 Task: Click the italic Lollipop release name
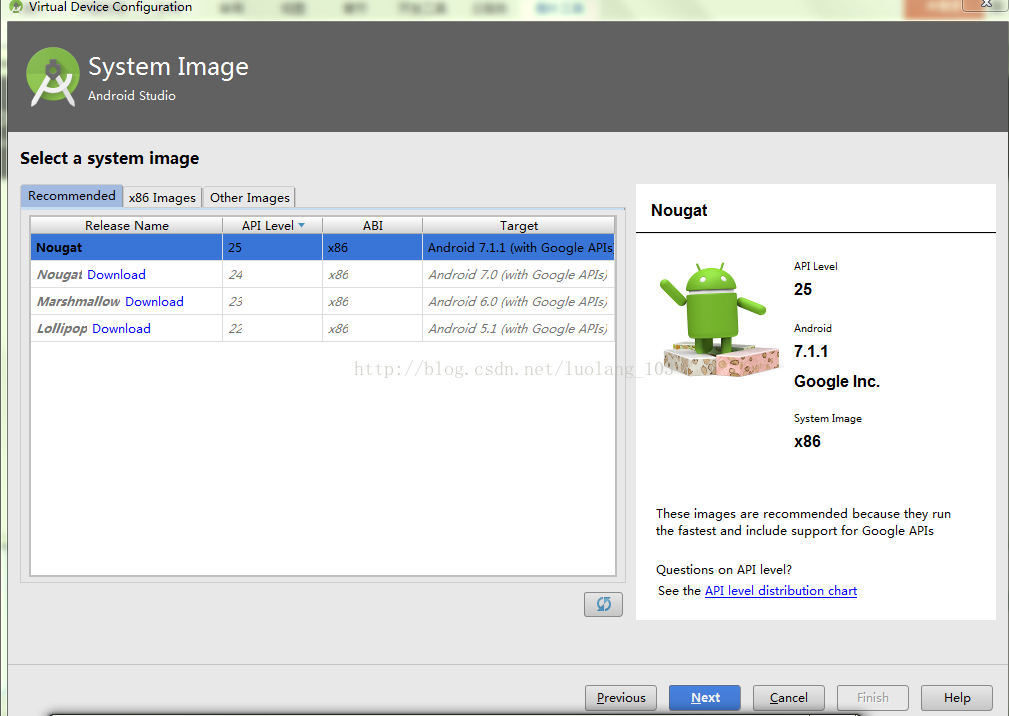click(62, 329)
